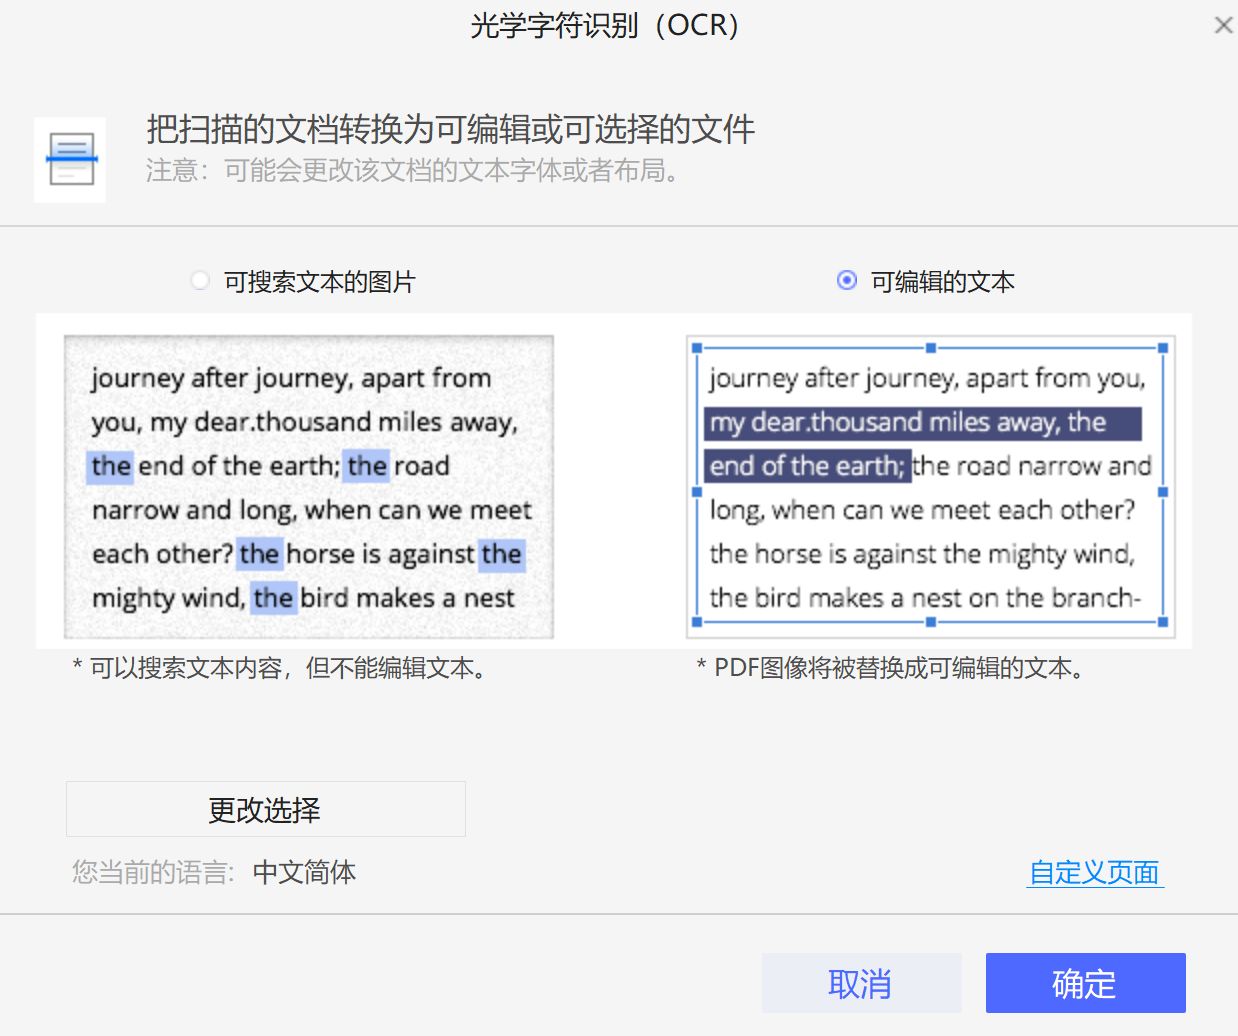This screenshot has height=1036, width=1238.
Task: Open the 自定义页面 link
Action: click(x=1094, y=872)
